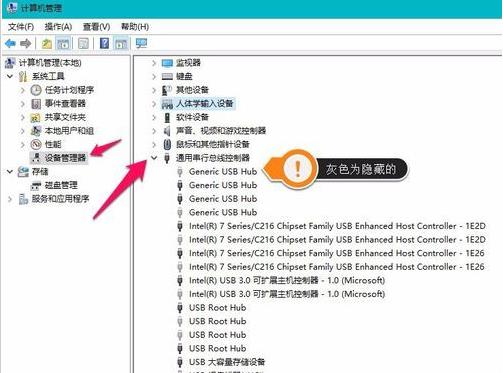The height and width of the screenshot is (373, 503).
Task: Click the 存储 storage icon
Action: click(x=23, y=172)
